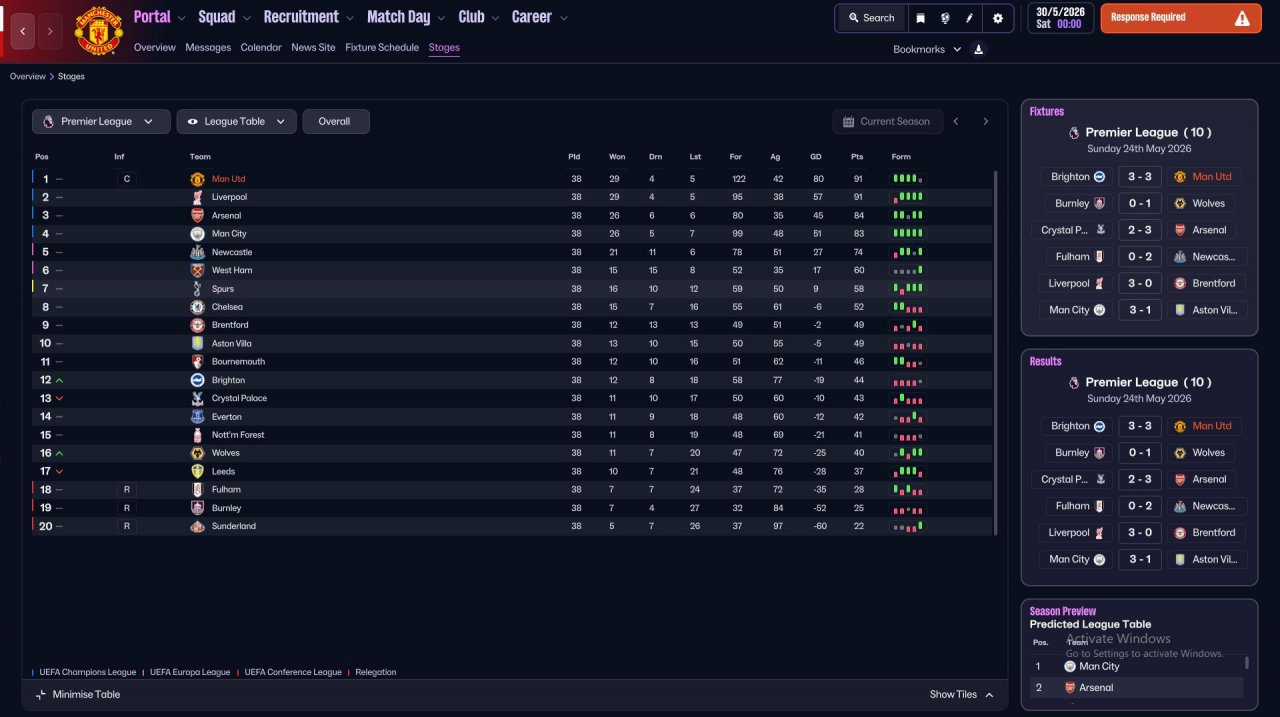1280x717 pixels.
Task: Click the Liverpool badge in league table
Action: [x=197, y=197]
